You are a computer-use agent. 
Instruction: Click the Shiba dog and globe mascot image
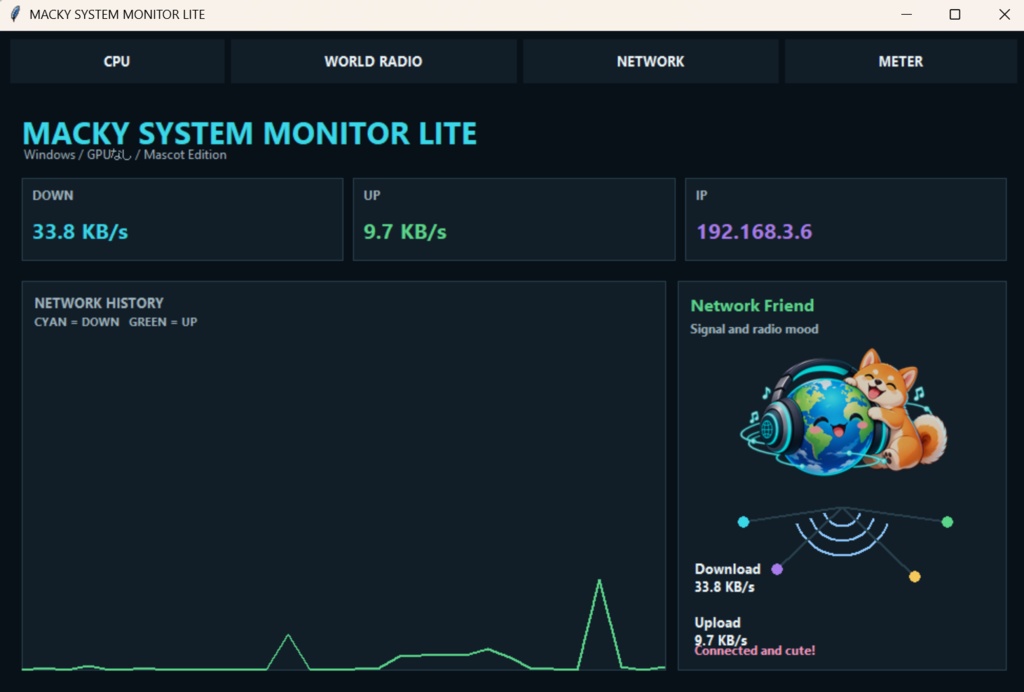pos(843,412)
